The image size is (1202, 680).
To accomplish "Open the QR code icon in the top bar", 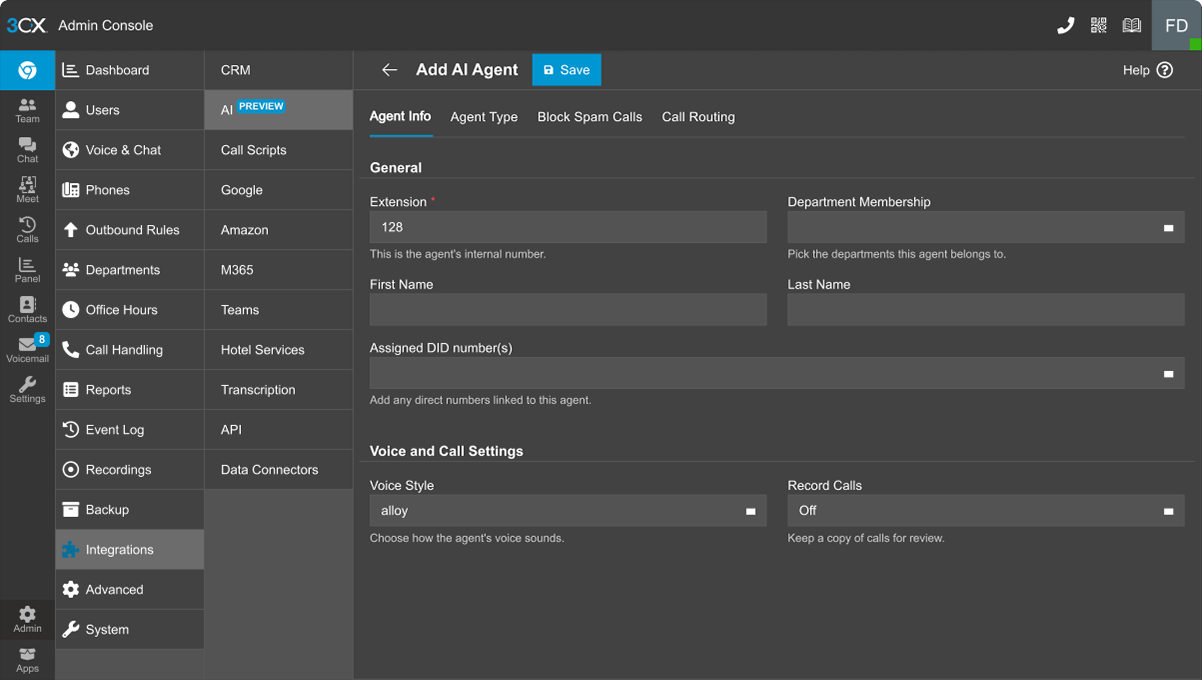I will (x=1098, y=23).
